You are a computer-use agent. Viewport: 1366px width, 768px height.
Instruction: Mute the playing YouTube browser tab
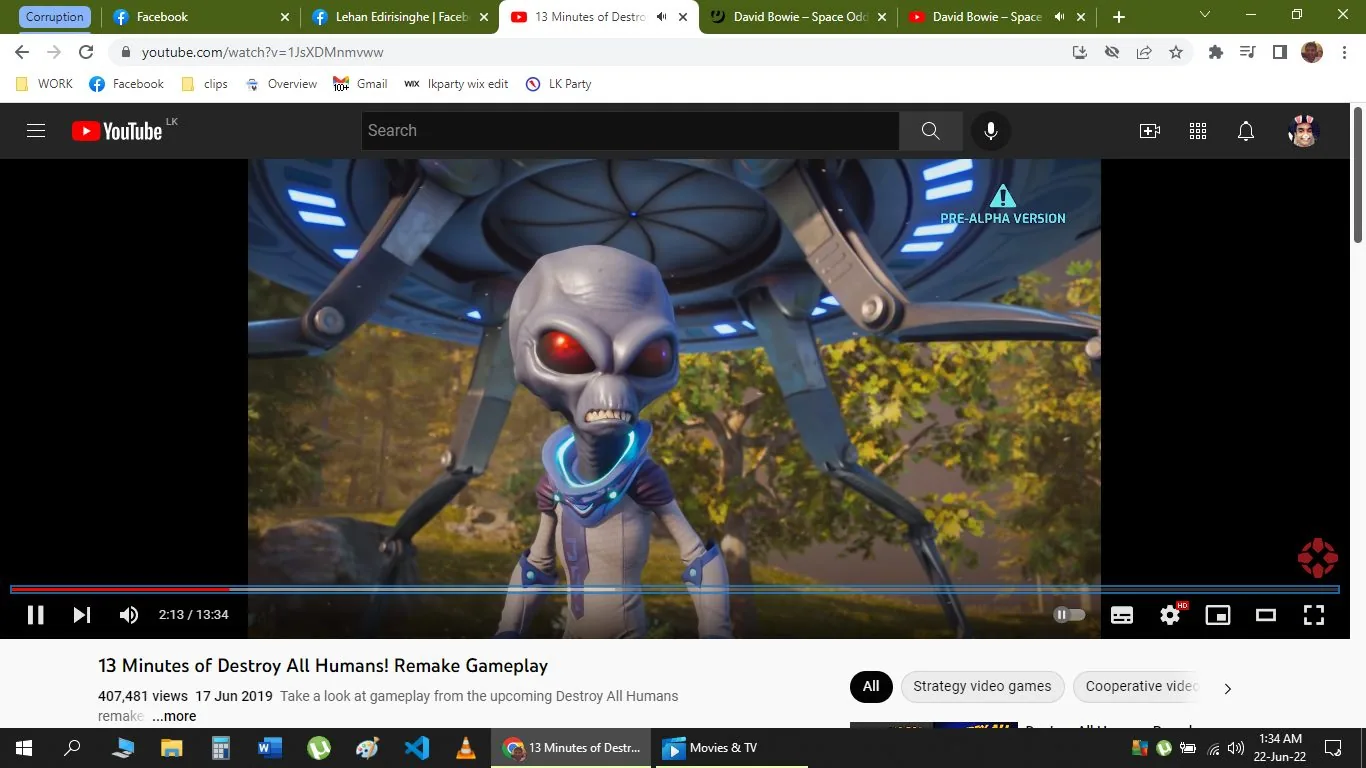pyautogui.click(x=659, y=16)
